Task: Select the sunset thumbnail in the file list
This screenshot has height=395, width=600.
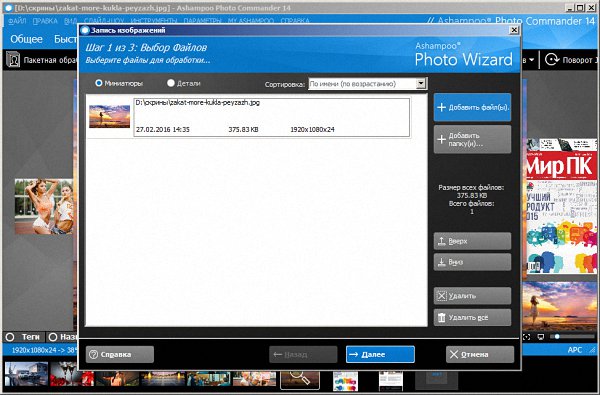Action: [109, 116]
